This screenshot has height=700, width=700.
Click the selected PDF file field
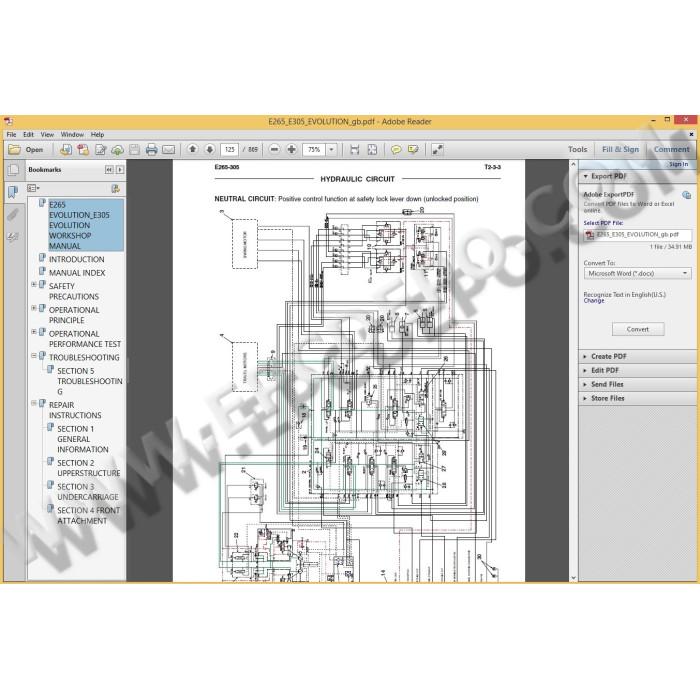point(638,235)
